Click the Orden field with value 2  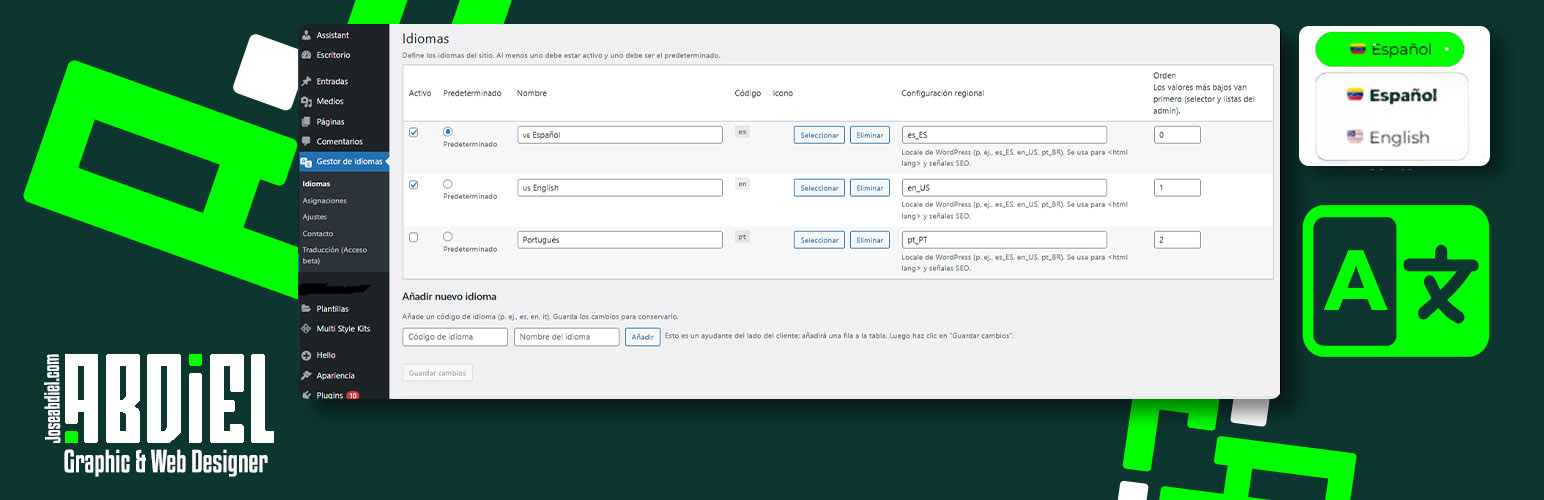click(x=1177, y=240)
